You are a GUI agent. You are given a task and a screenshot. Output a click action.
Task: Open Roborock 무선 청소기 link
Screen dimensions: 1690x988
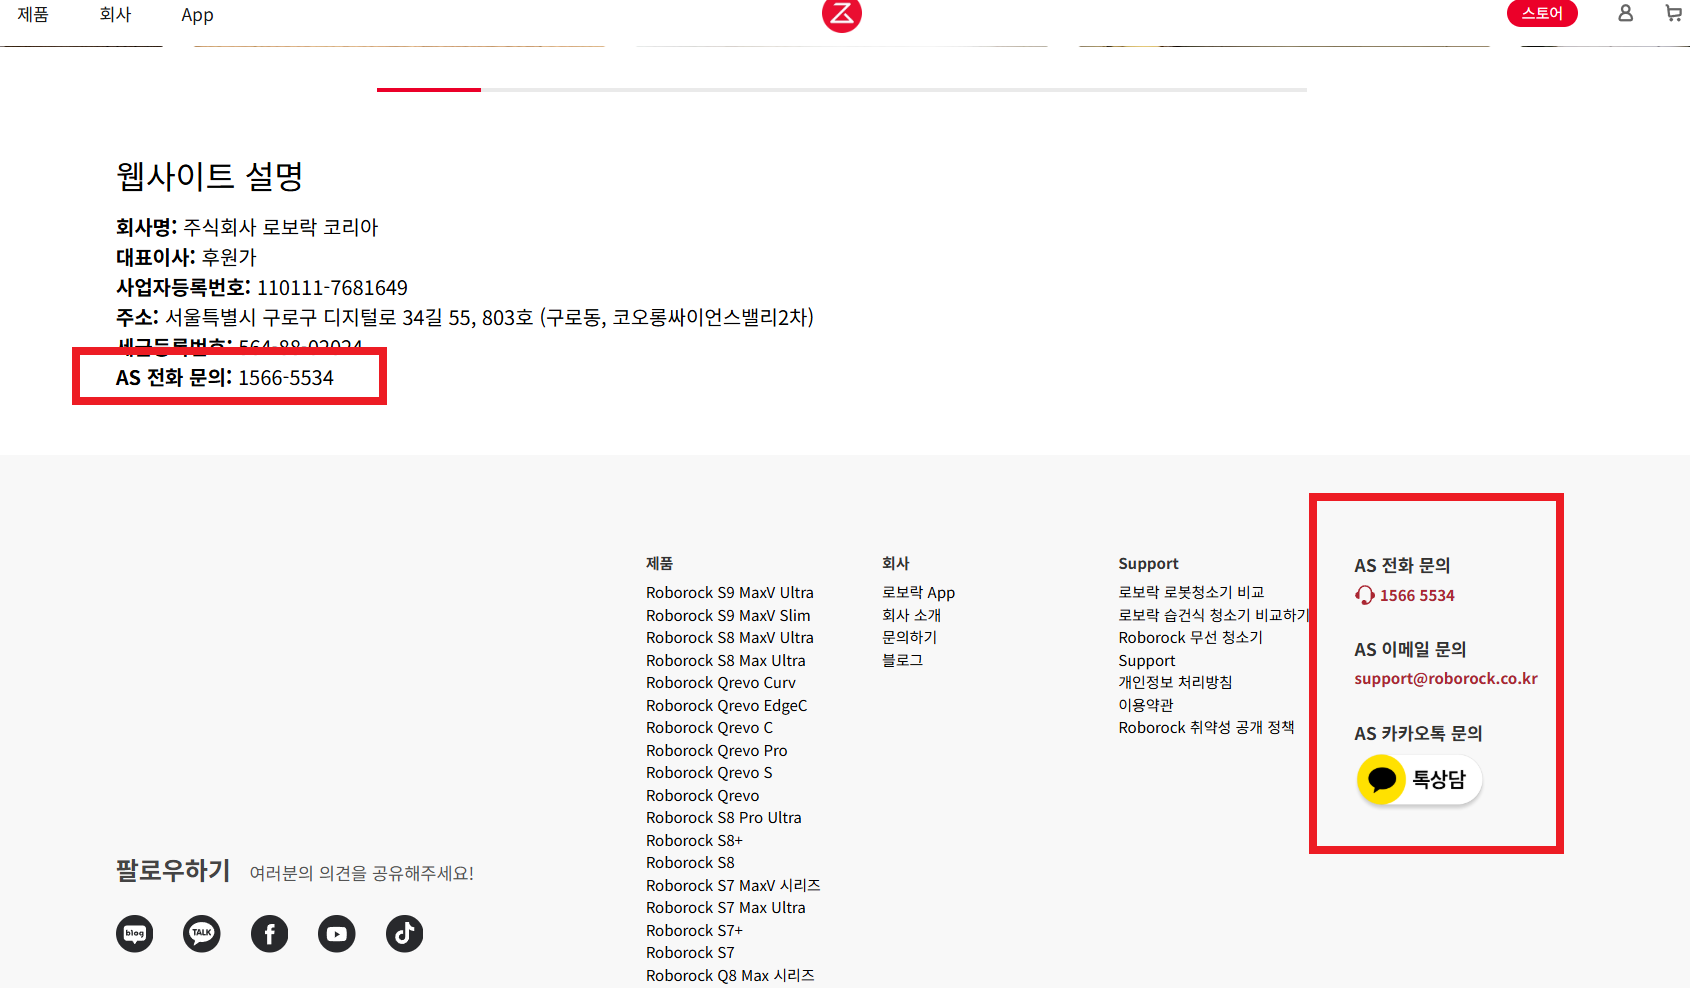(x=1190, y=638)
